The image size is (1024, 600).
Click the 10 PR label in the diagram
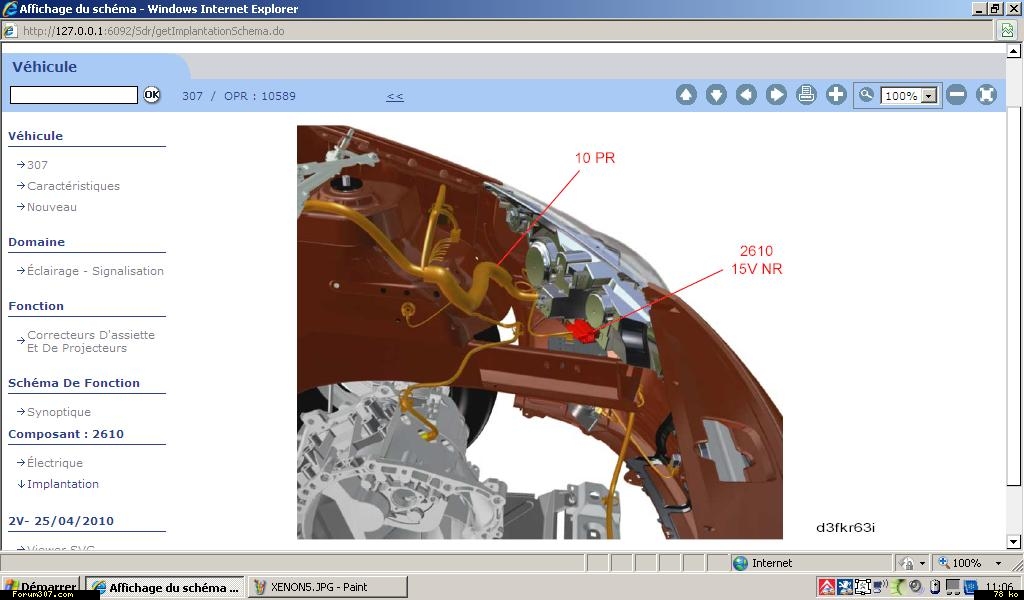pyautogui.click(x=594, y=158)
